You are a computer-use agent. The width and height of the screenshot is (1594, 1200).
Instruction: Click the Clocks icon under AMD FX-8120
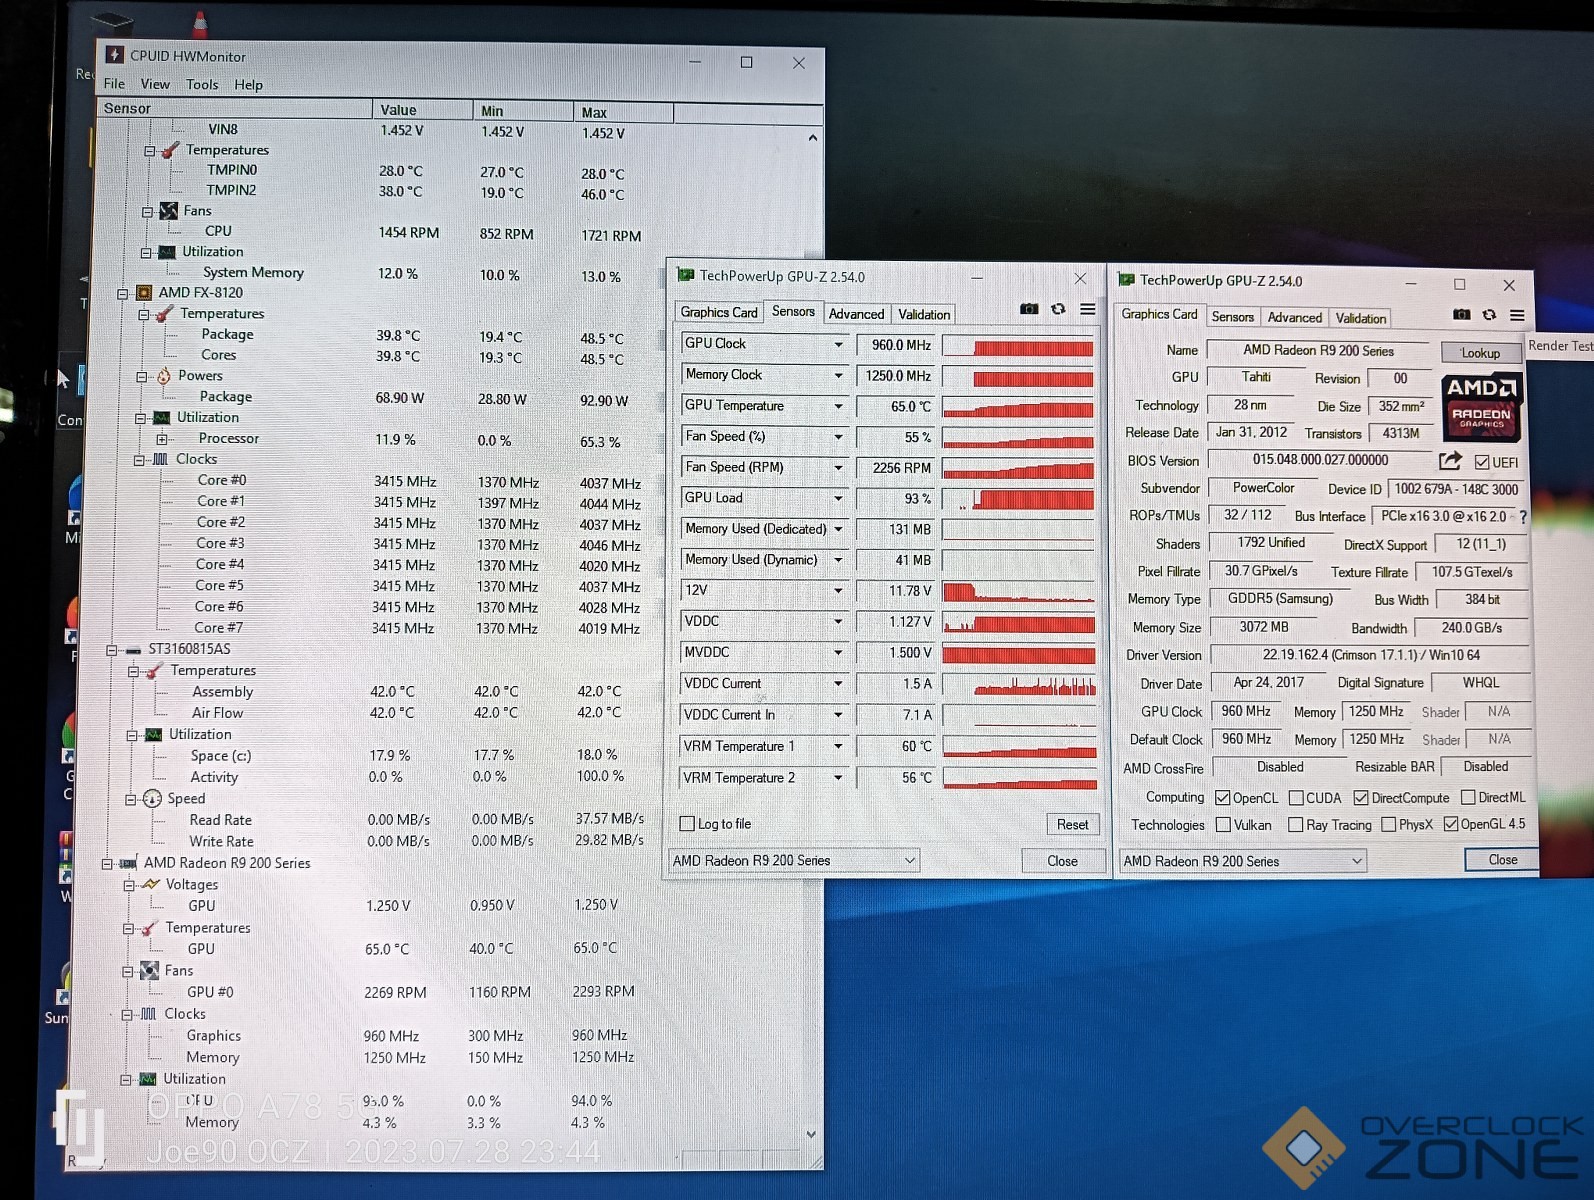[x=160, y=459]
